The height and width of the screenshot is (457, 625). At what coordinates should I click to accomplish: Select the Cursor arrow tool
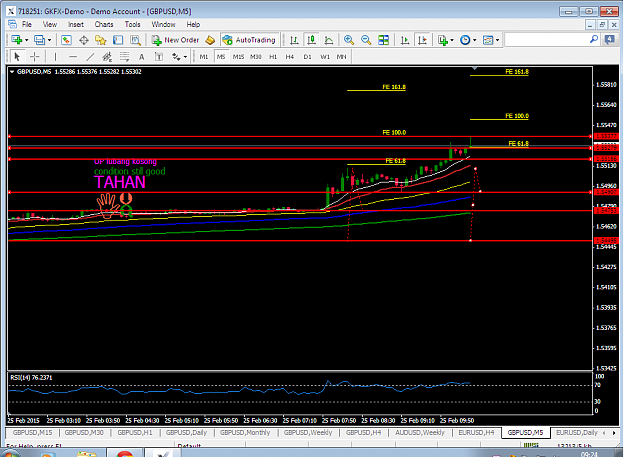click(x=17, y=57)
